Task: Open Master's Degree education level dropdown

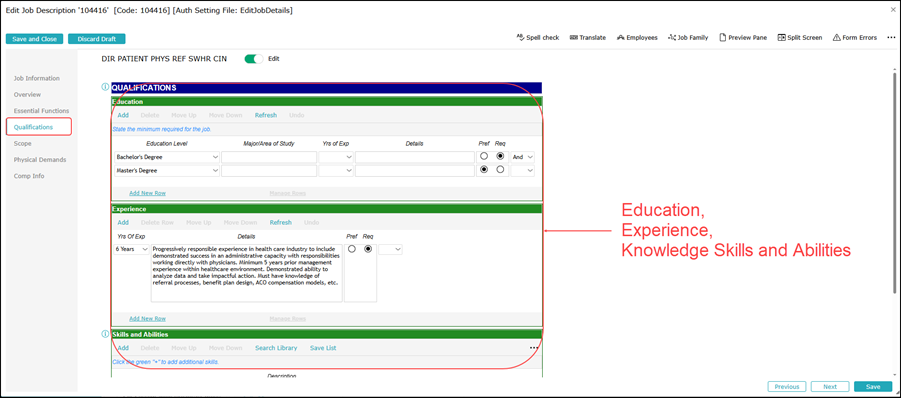Action: click(x=167, y=171)
